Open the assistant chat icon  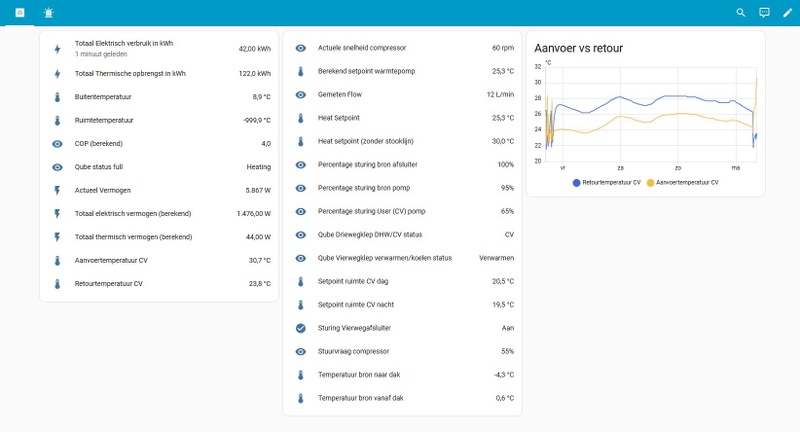click(764, 12)
